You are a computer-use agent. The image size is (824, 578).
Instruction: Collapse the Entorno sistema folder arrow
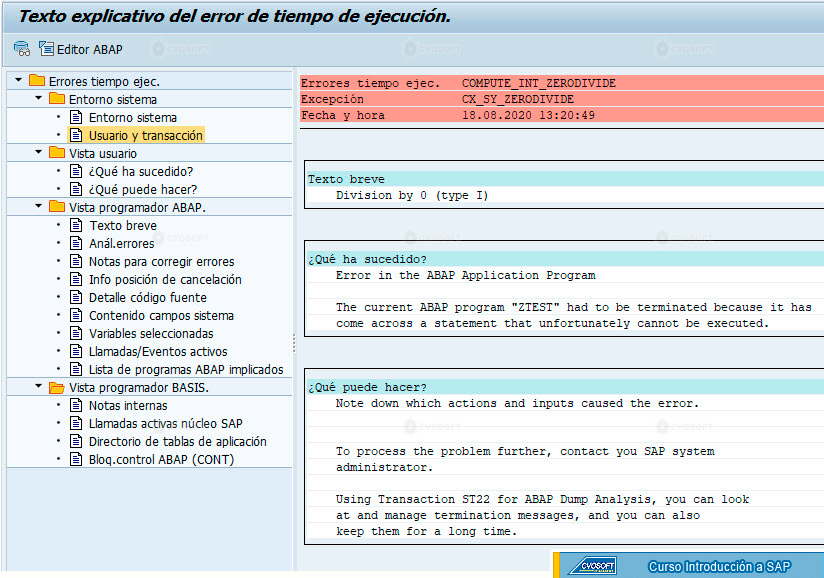point(38,98)
